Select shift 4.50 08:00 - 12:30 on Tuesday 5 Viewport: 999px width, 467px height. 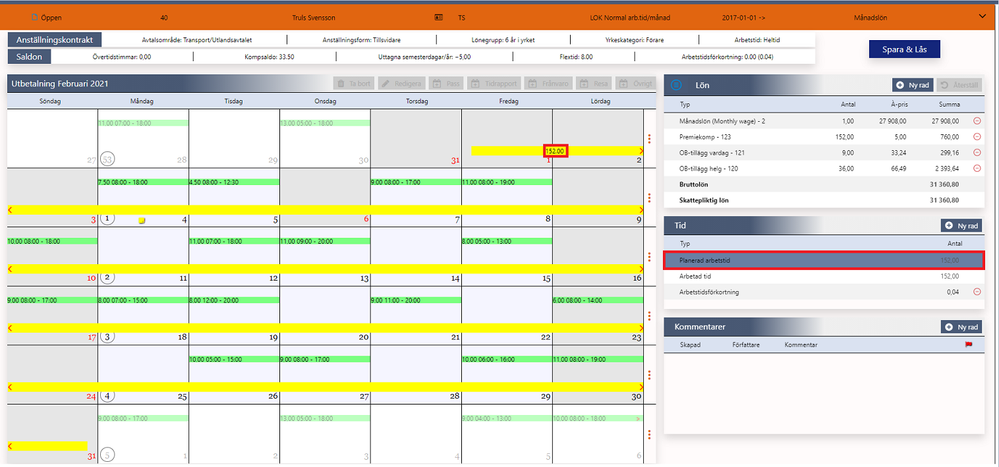(234, 182)
